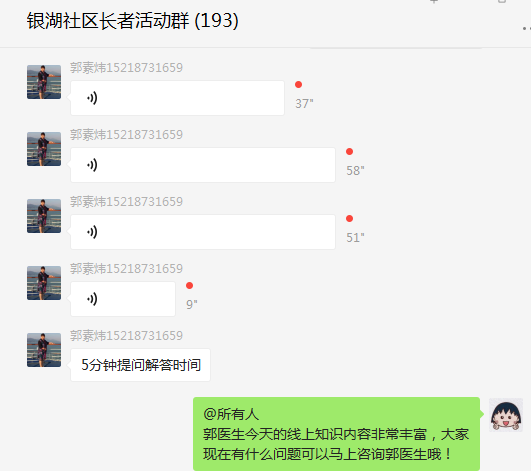The image size is (531, 471).
Task: Play the 51-second voice message
Action: coord(203,232)
